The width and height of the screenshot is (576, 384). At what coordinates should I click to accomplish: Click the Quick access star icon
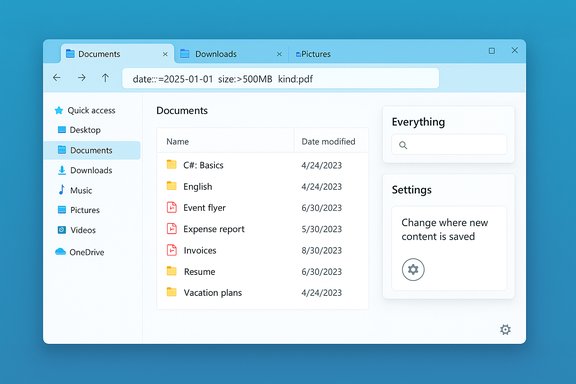58,110
